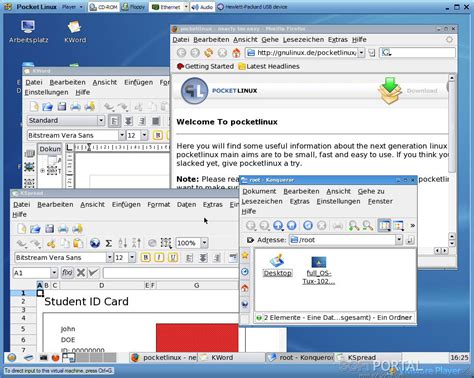The height and width of the screenshot is (378, 474).
Task: Click the Firefox stop loading icon
Action: pyautogui.click(x=222, y=53)
